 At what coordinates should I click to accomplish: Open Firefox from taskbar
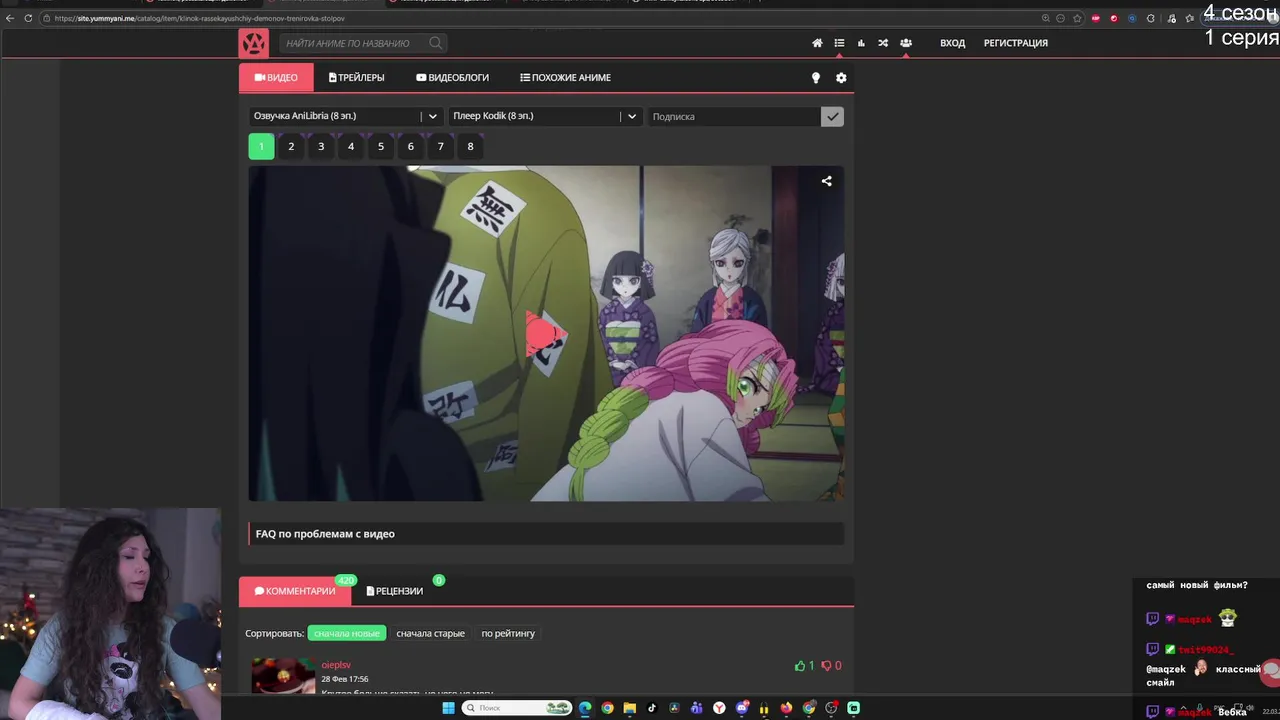tap(786, 708)
